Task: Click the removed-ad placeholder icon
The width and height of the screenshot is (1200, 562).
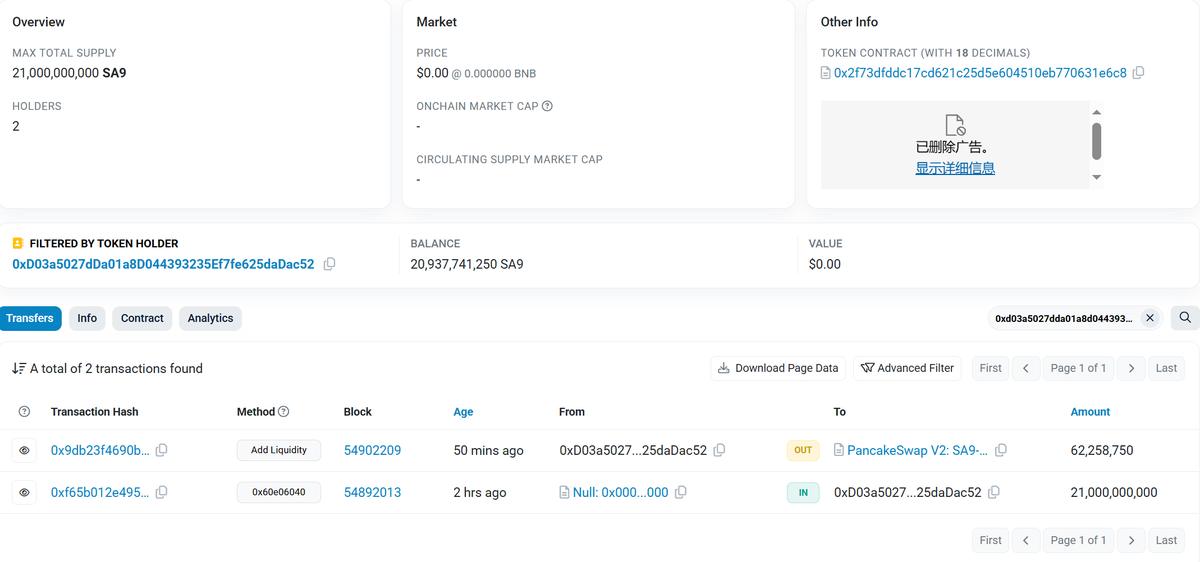Action: pyautogui.click(x=955, y=125)
